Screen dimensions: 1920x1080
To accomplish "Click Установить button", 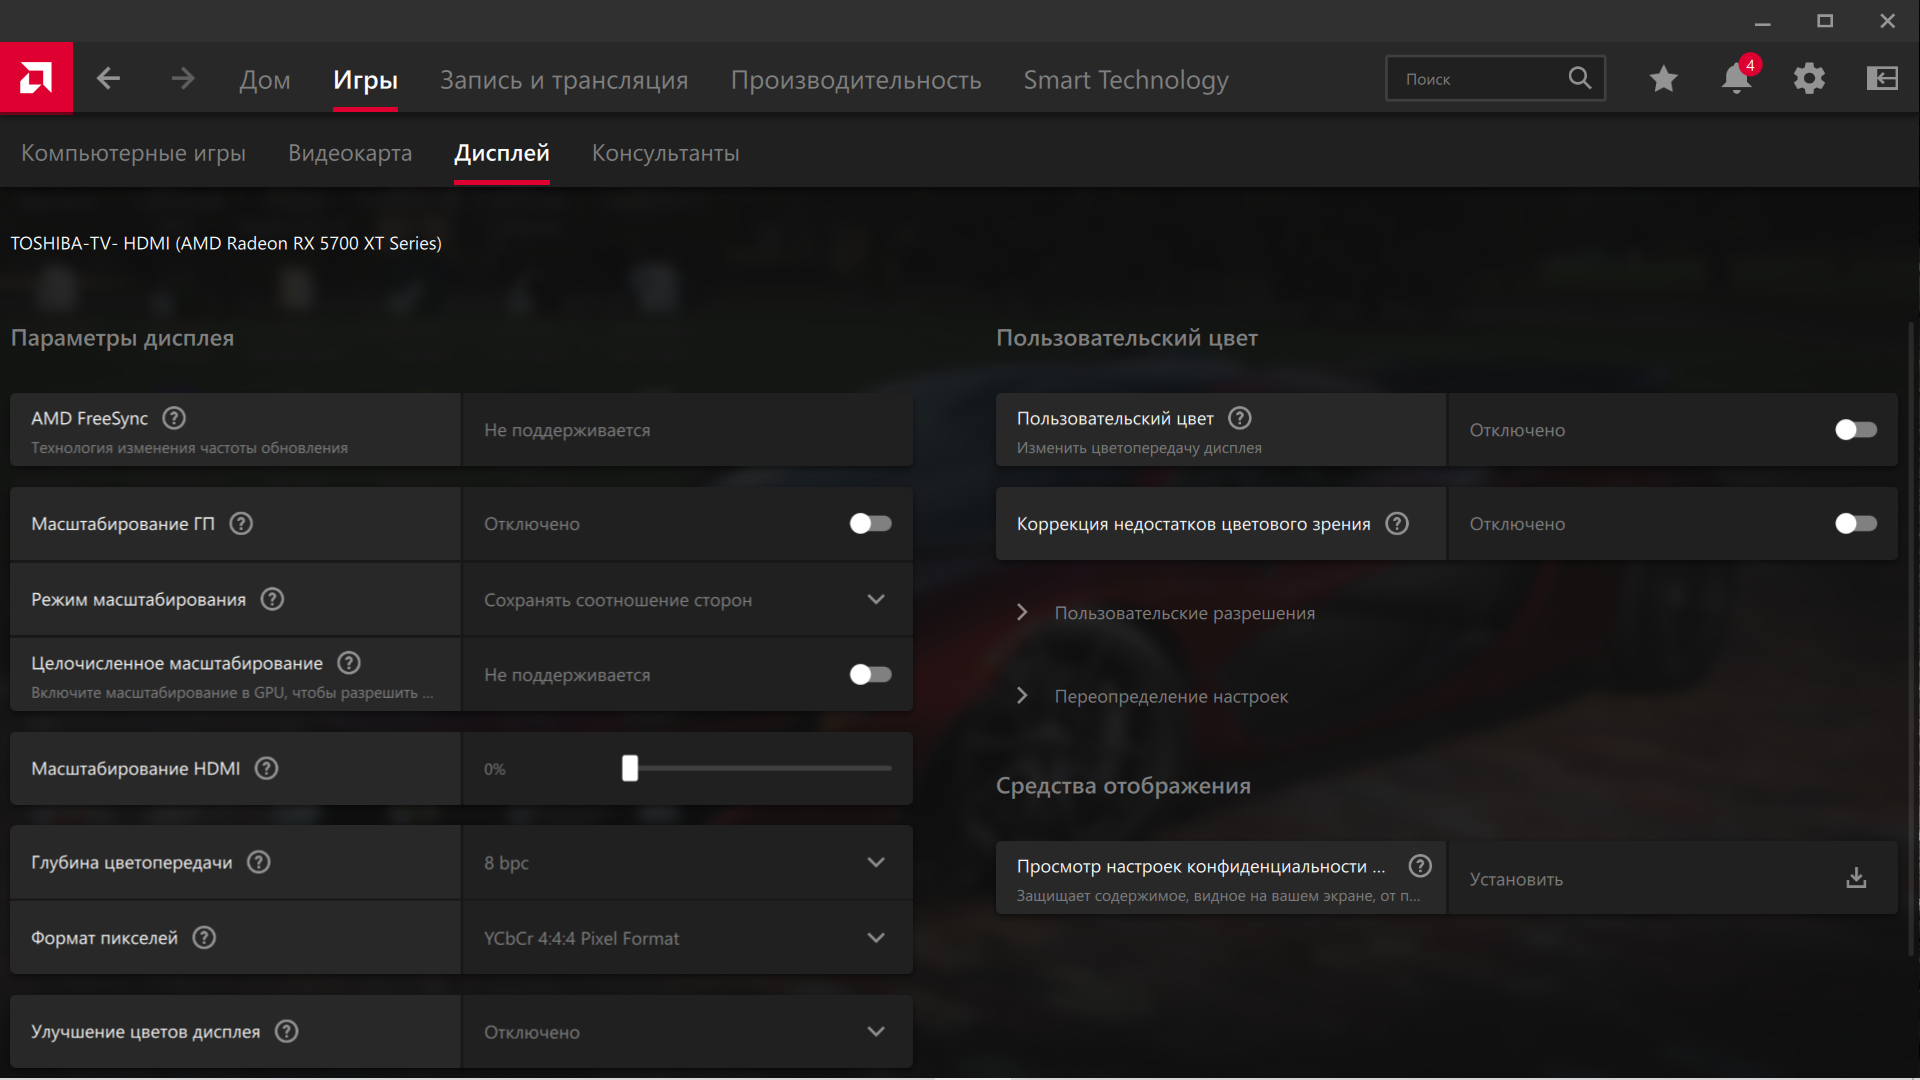I will coord(1516,879).
